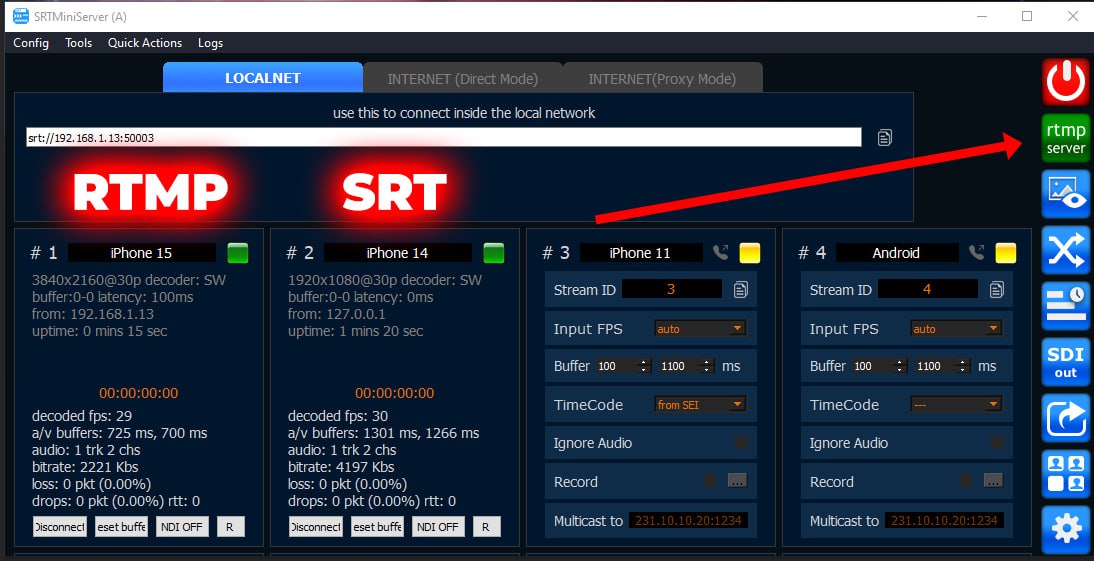Click the Stream ID 3 value field
This screenshot has height=561, width=1094.
coord(672,289)
